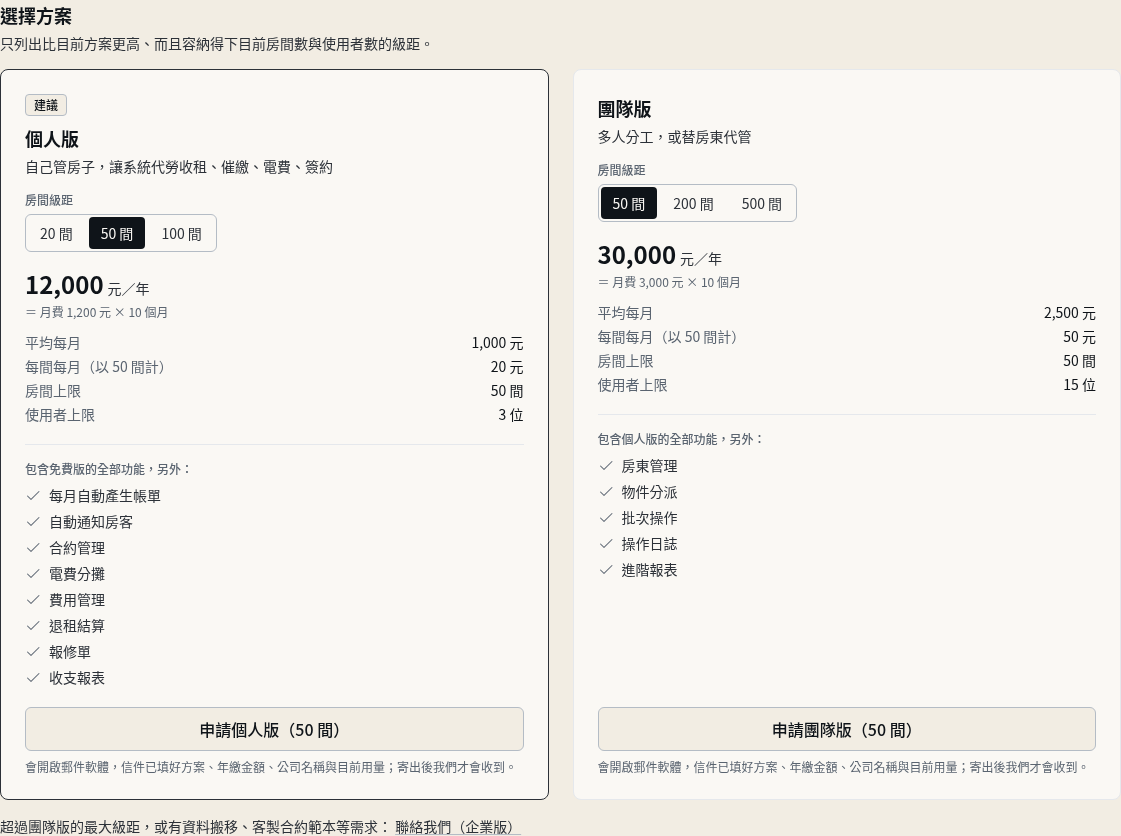Click the checkmark beside 合約管理
The height and width of the screenshot is (836, 1121).
(x=33, y=548)
